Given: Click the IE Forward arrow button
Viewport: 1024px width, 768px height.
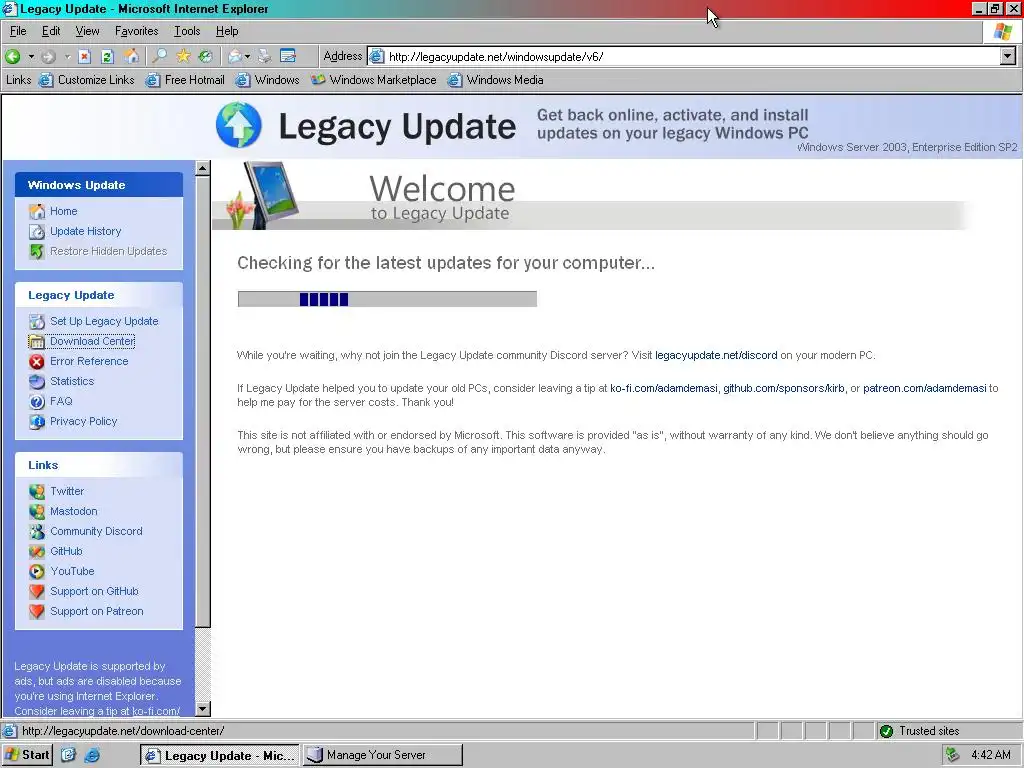Looking at the screenshot, I should click(48, 57).
